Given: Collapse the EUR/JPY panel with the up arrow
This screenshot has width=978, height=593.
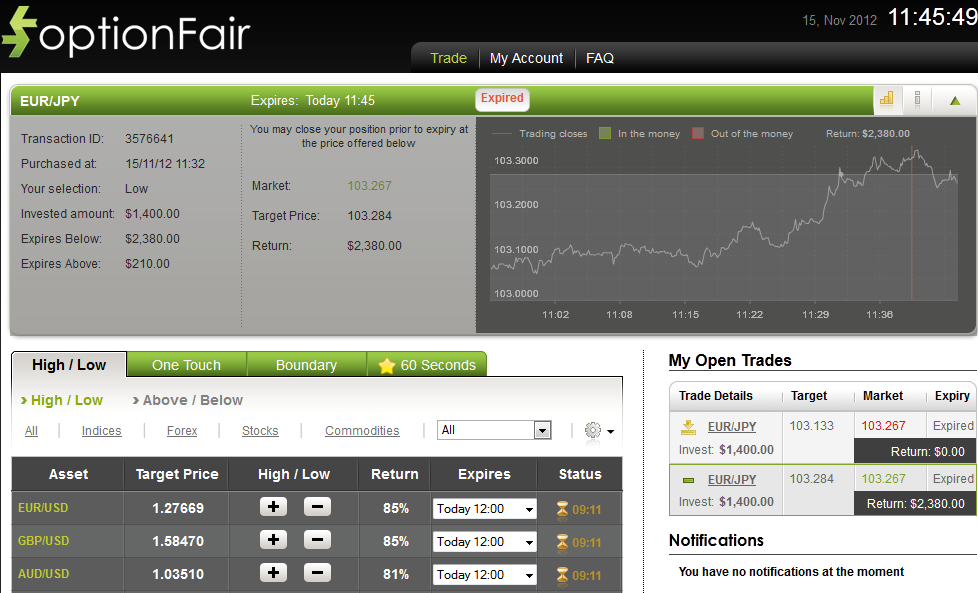Looking at the screenshot, I should point(955,100).
